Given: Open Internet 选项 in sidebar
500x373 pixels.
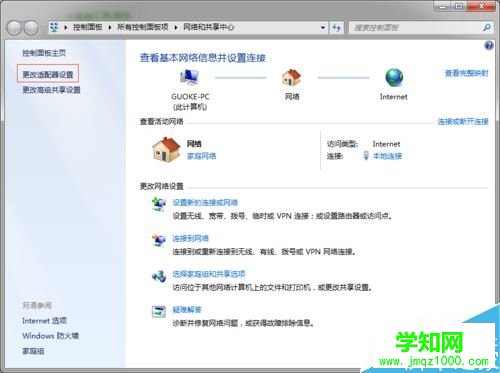Looking at the screenshot, I should [44, 321].
